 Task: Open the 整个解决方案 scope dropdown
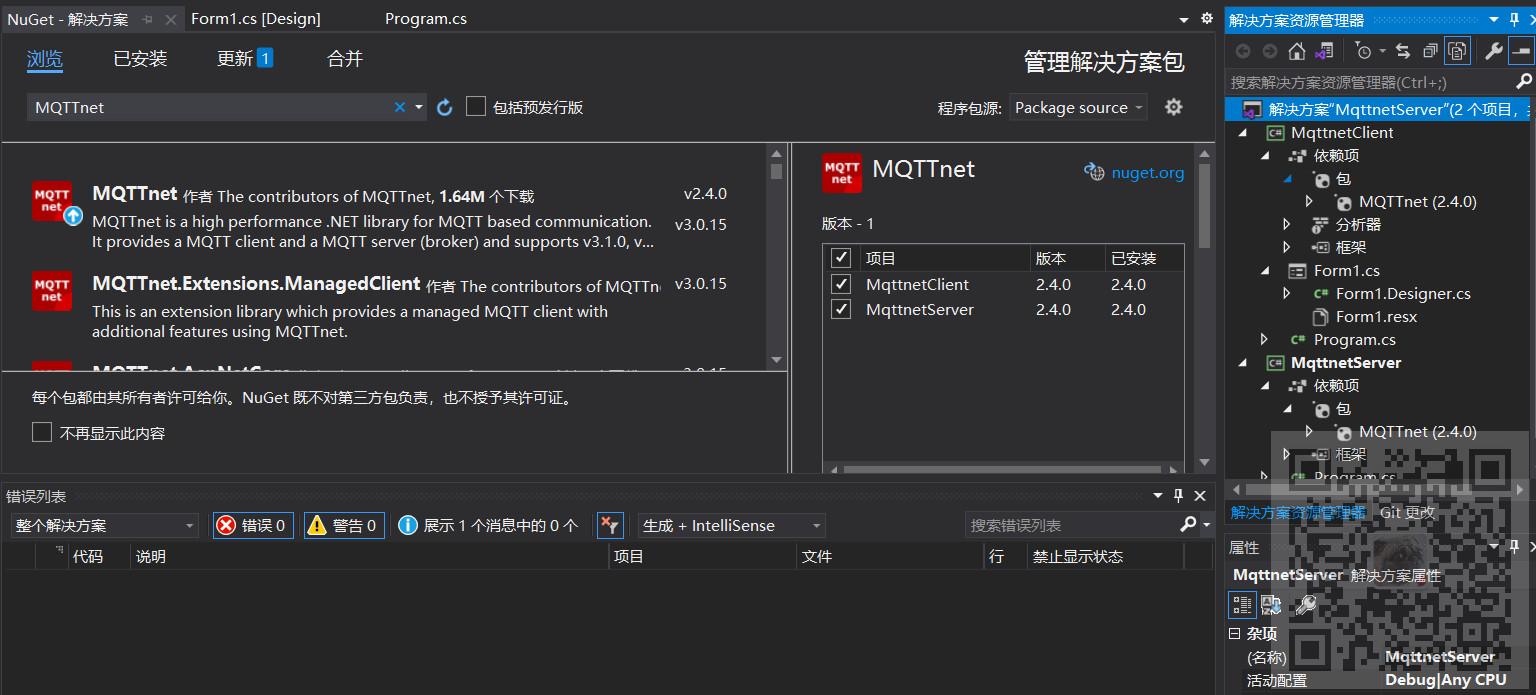click(x=105, y=525)
